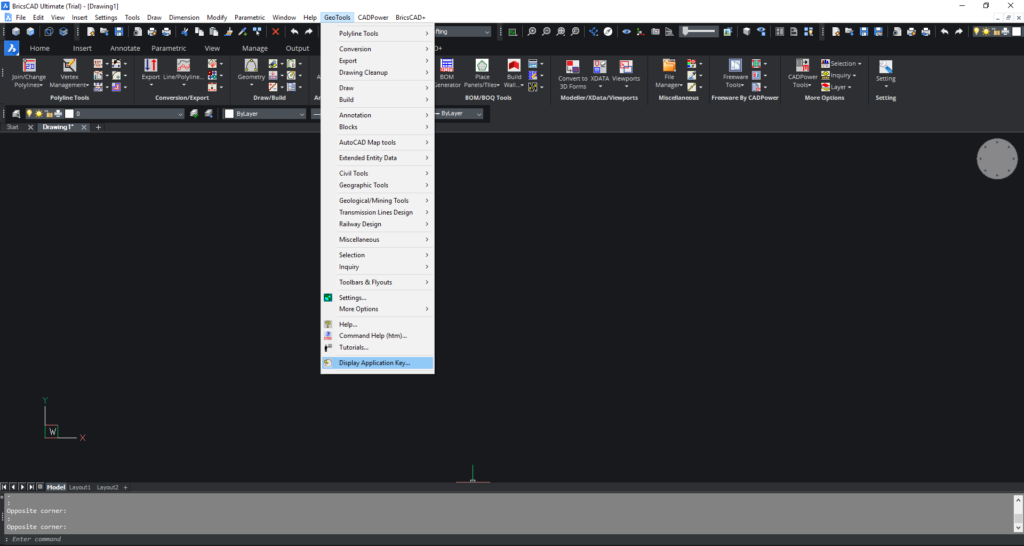
Task: Click the command panel scroll down arrow
Action: (1018, 527)
